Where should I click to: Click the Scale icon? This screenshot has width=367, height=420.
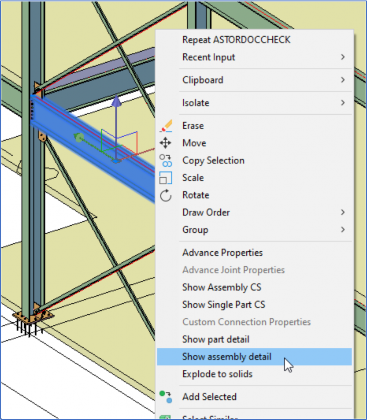[165, 178]
